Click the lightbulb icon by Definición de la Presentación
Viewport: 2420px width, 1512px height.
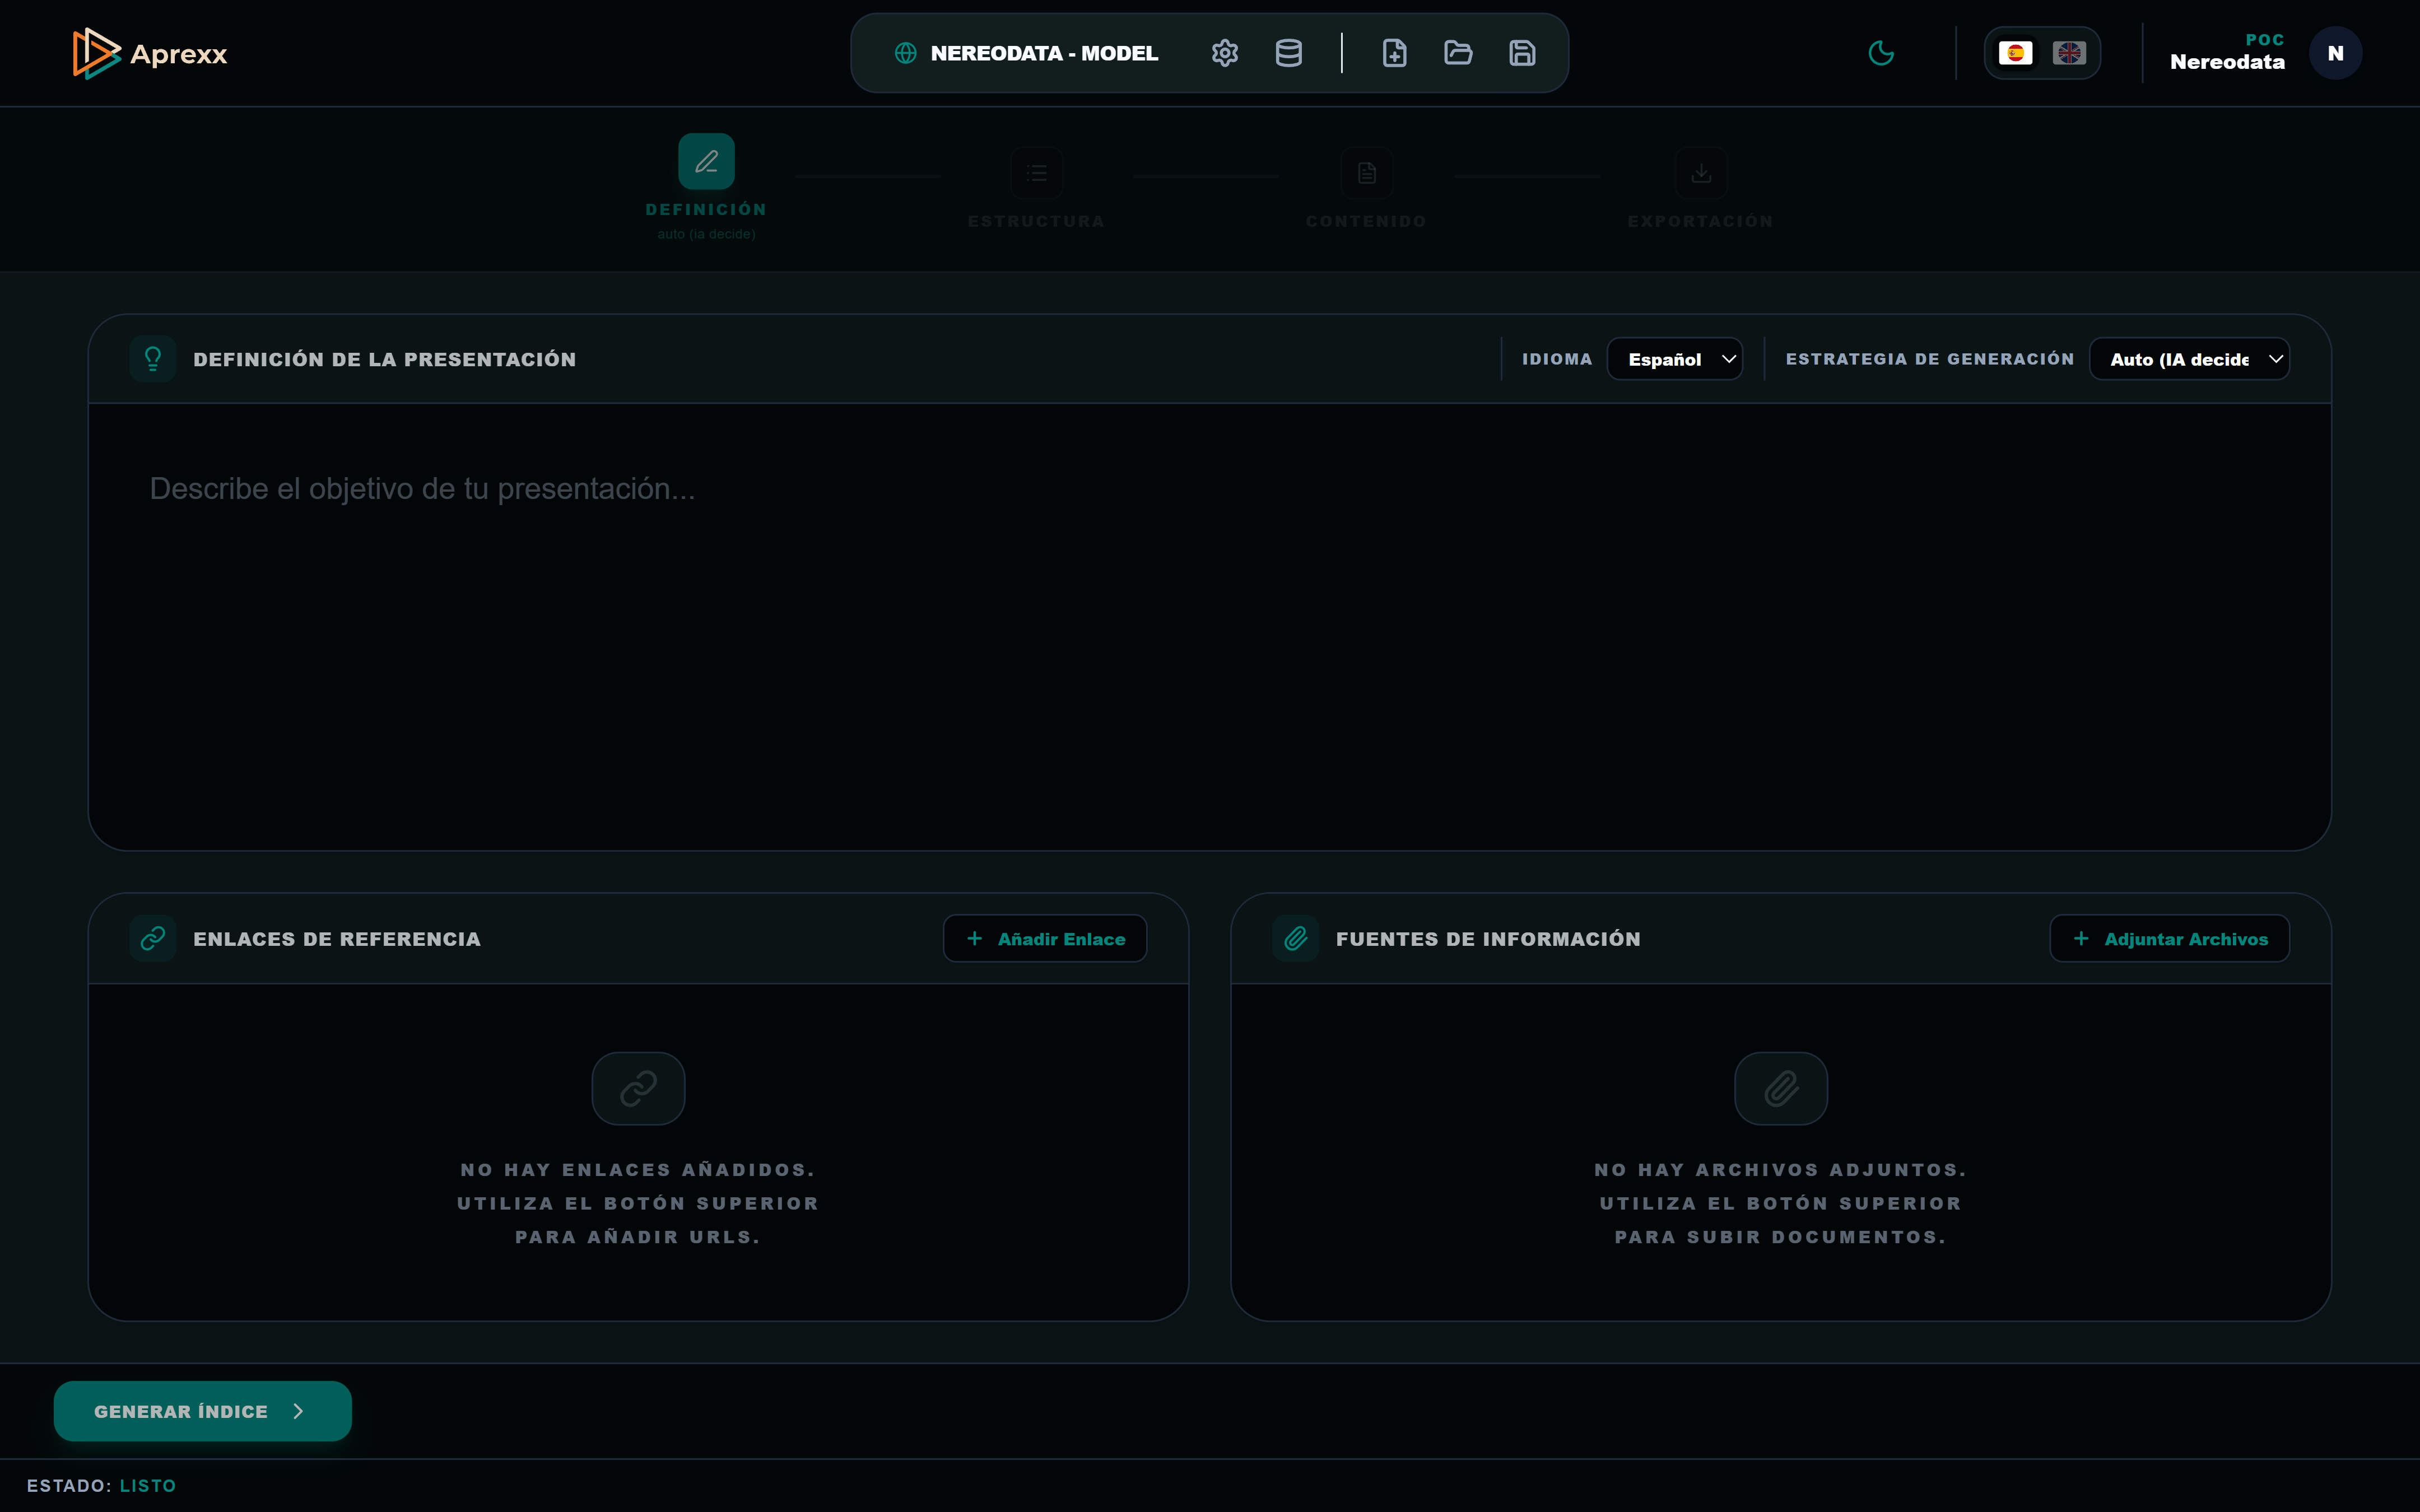click(x=153, y=359)
